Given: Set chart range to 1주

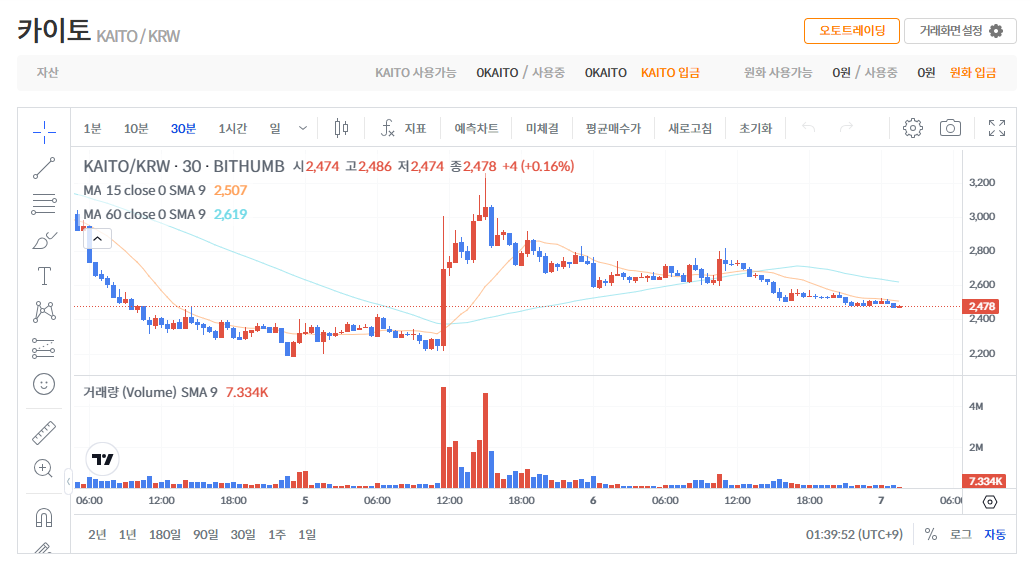Looking at the screenshot, I should pos(277,534).
